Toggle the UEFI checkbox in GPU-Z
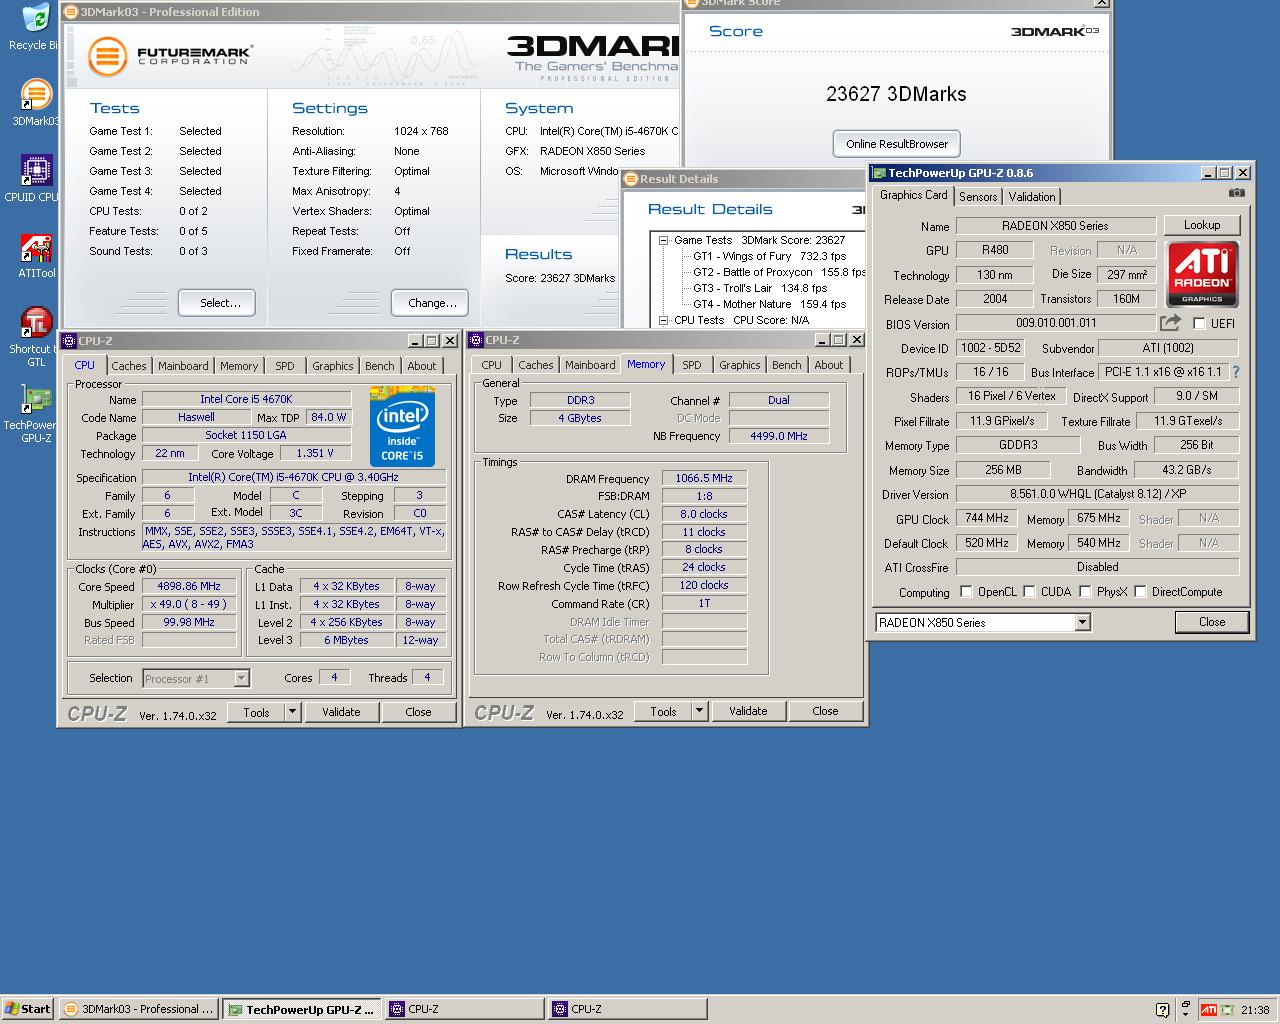The width and height of the screenshot is (1280, 1024). (x=1199, y=324)
